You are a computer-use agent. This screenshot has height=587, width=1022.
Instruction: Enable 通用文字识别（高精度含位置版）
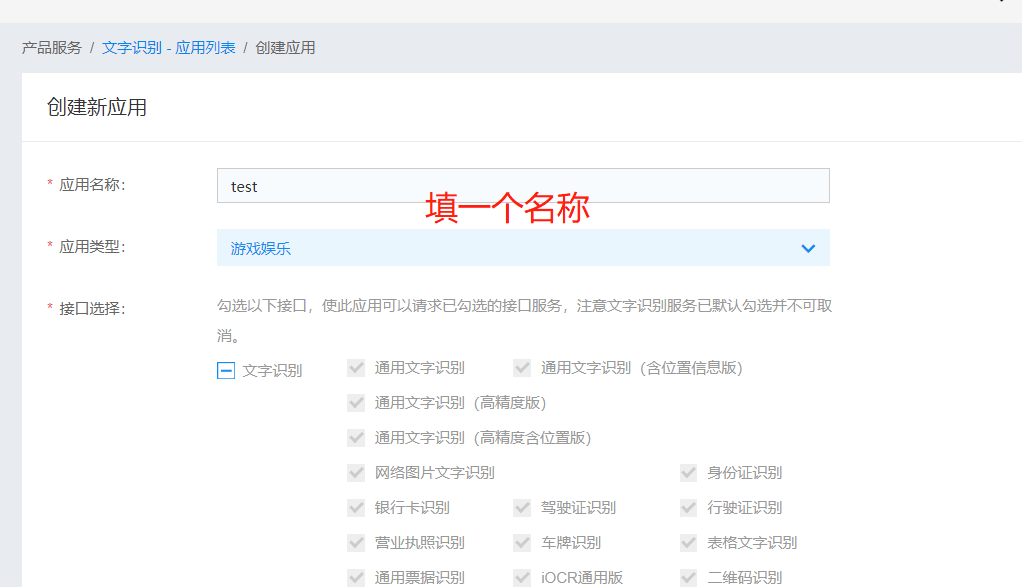tap(355, 438)
